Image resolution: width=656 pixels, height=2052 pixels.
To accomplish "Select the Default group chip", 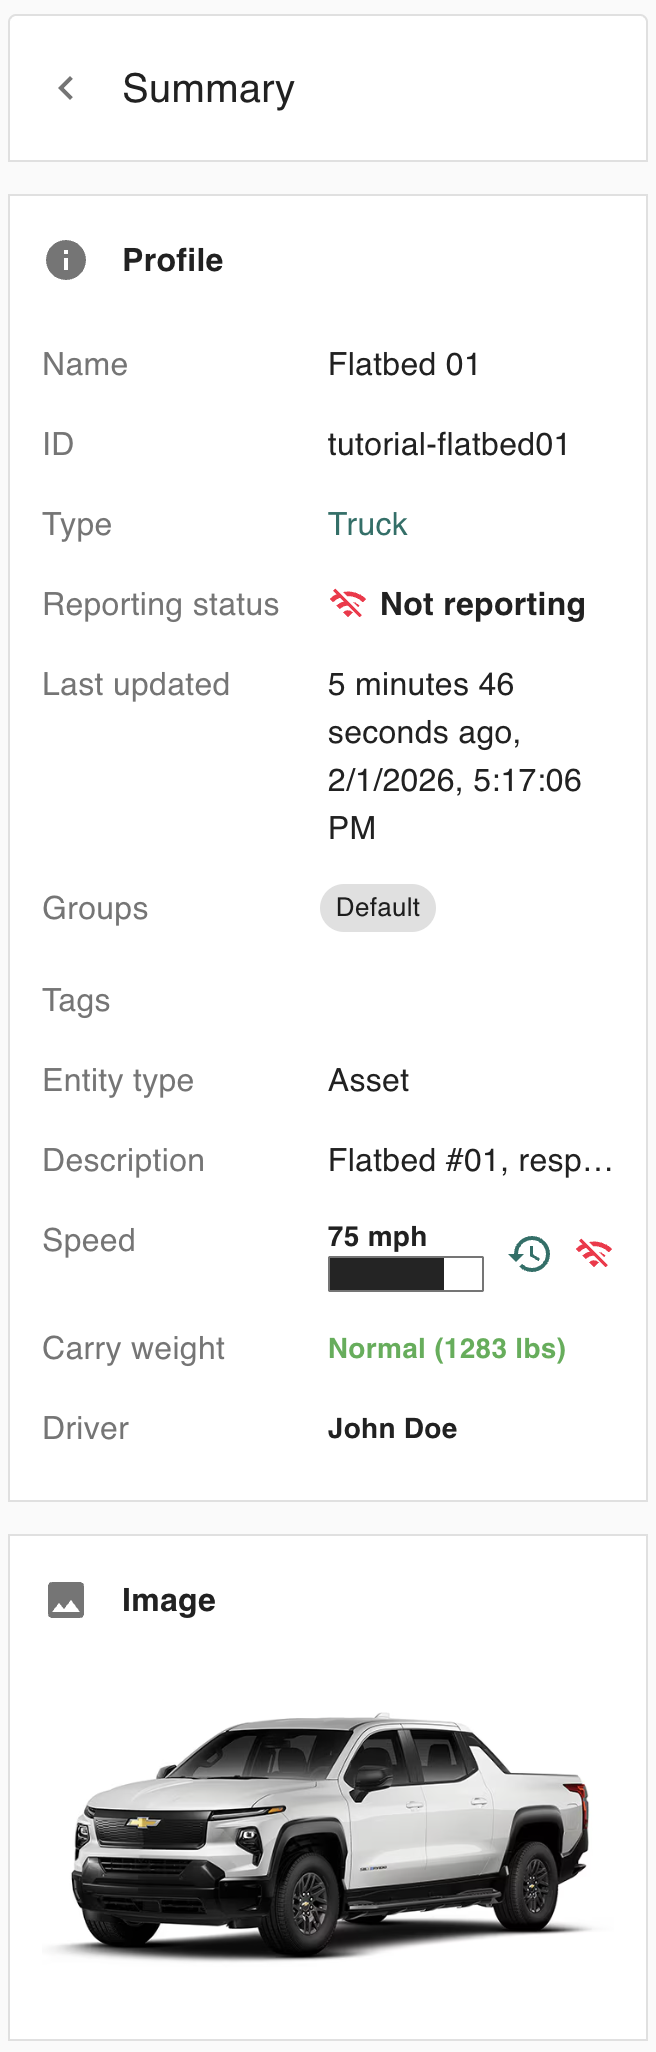I will tap(377, 908).
